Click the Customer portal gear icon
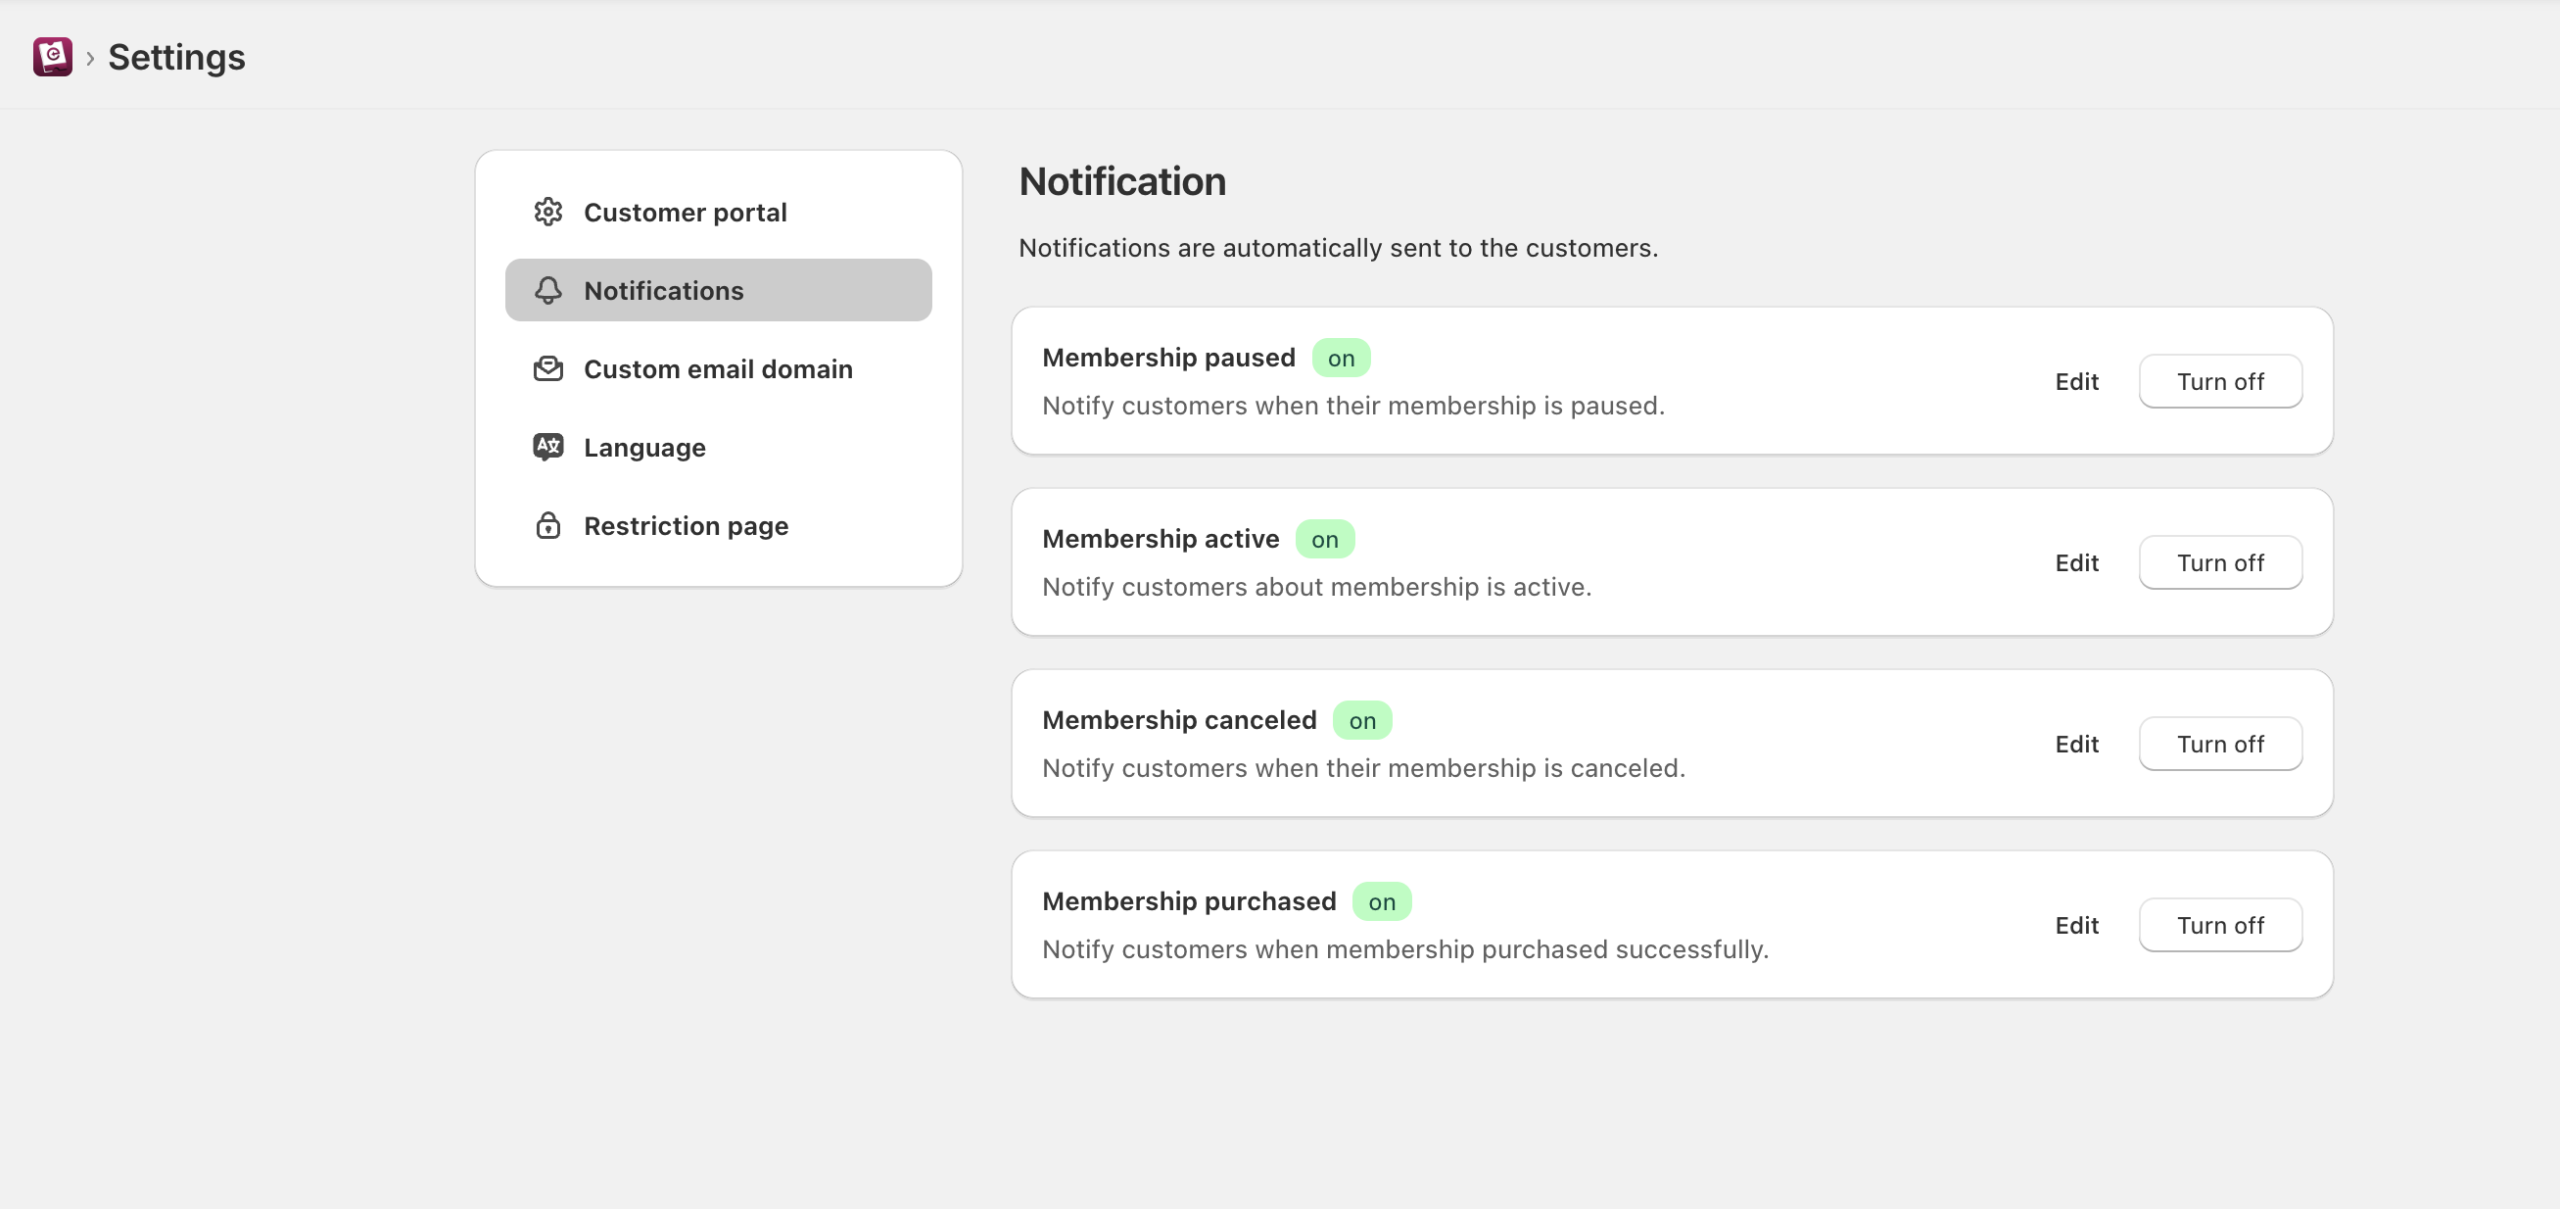Viewport: 2560px width, 1209px height. pos(548,212)
